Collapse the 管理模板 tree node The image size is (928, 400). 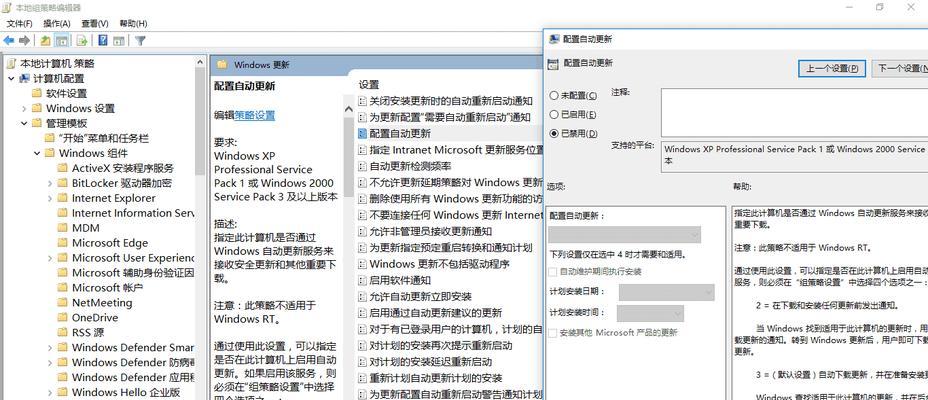[24, 124]
